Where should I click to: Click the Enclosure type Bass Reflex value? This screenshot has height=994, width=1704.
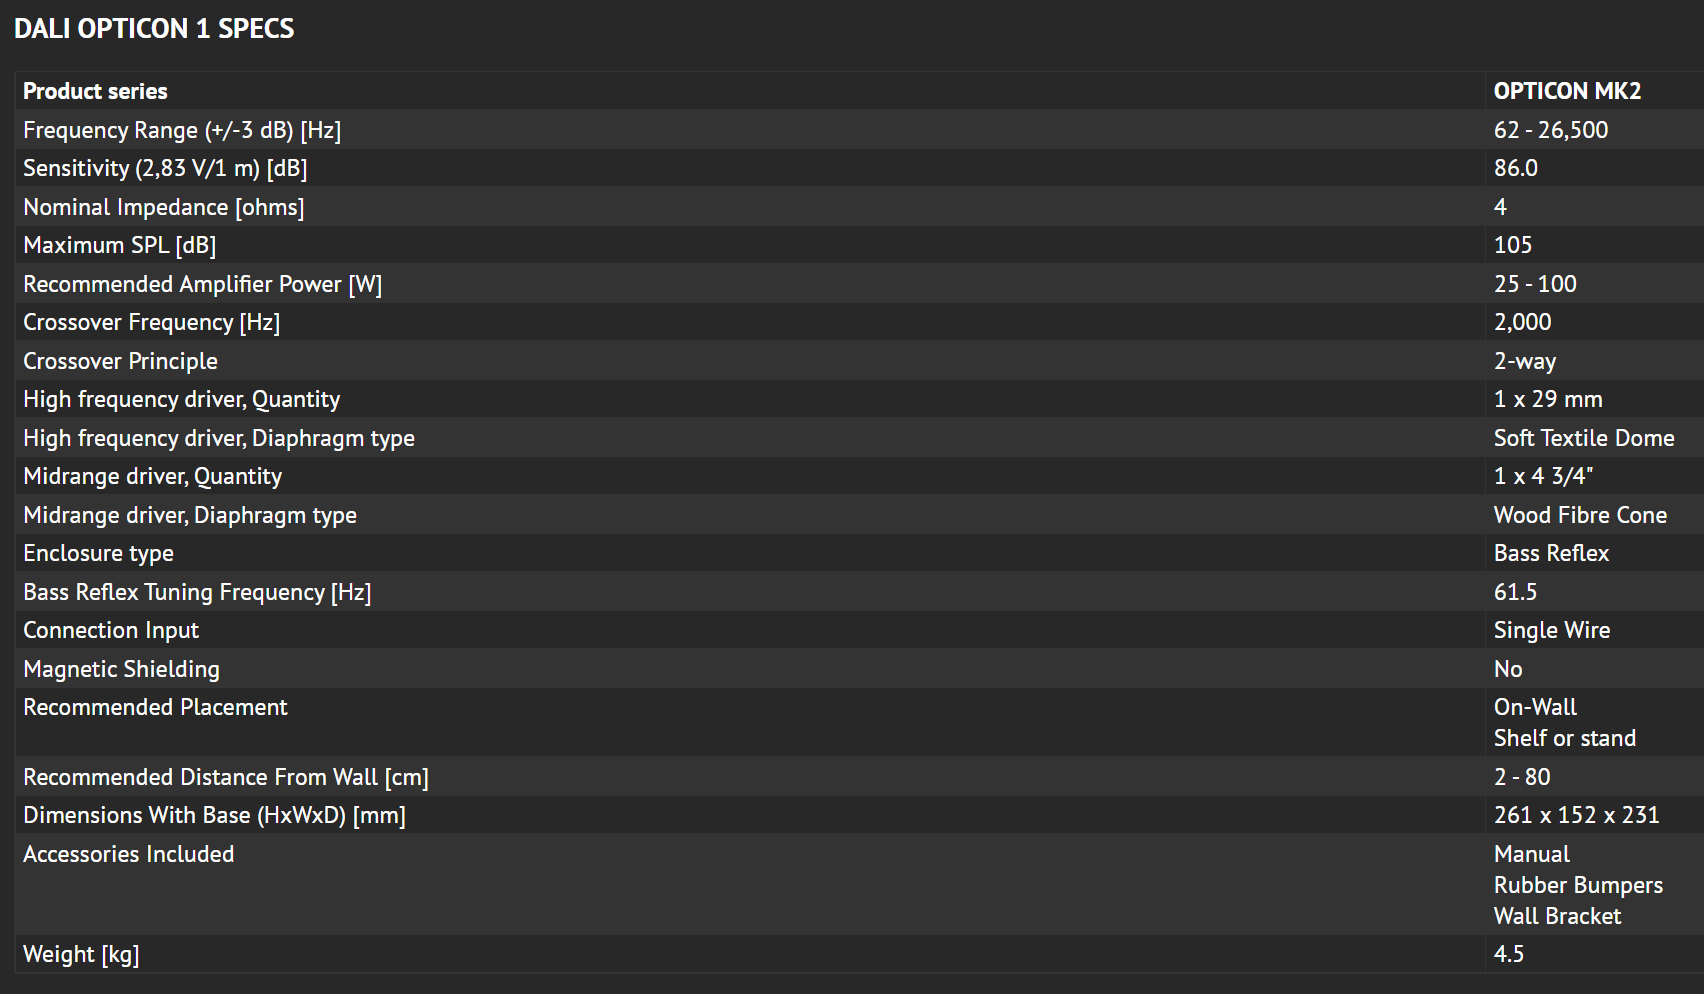point(1551,553)
